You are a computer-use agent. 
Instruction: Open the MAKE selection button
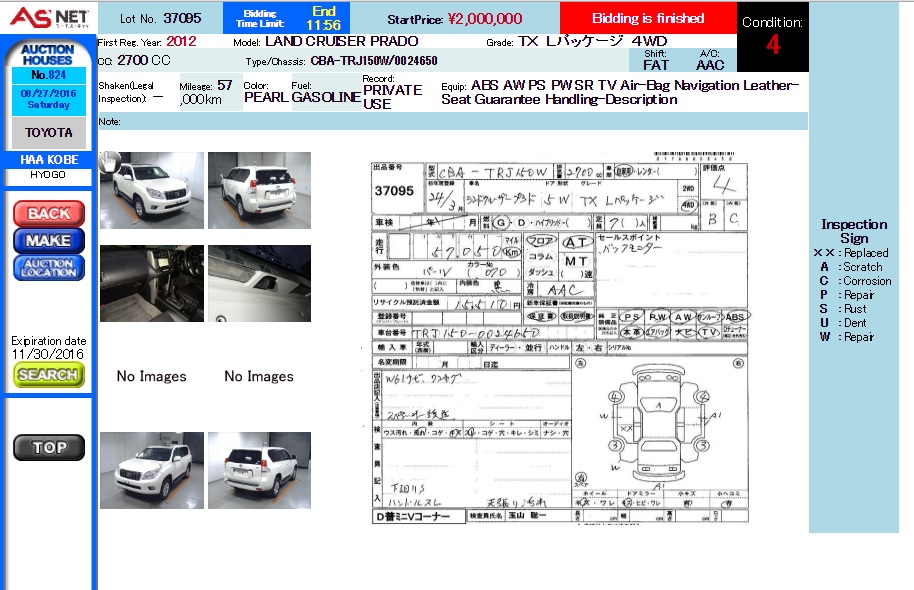point(48,240)
